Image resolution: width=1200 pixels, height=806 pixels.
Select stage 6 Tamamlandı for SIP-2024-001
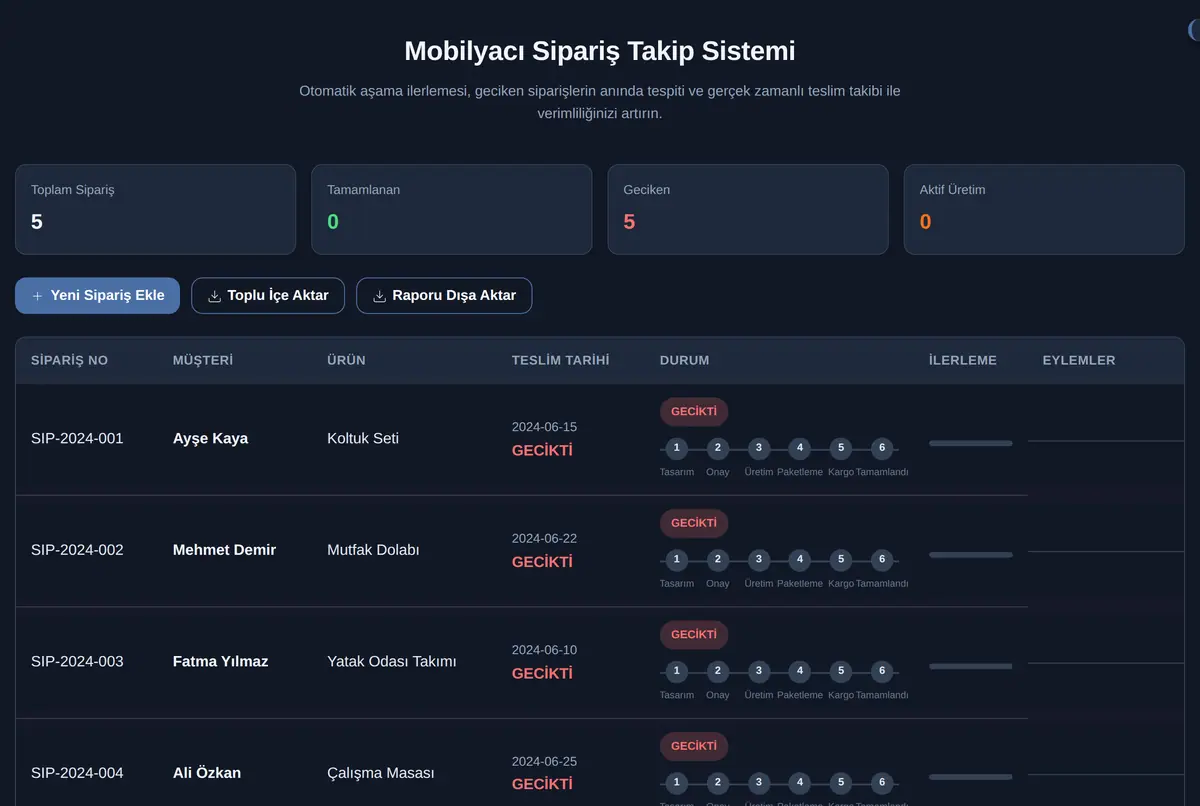(882, 448)
